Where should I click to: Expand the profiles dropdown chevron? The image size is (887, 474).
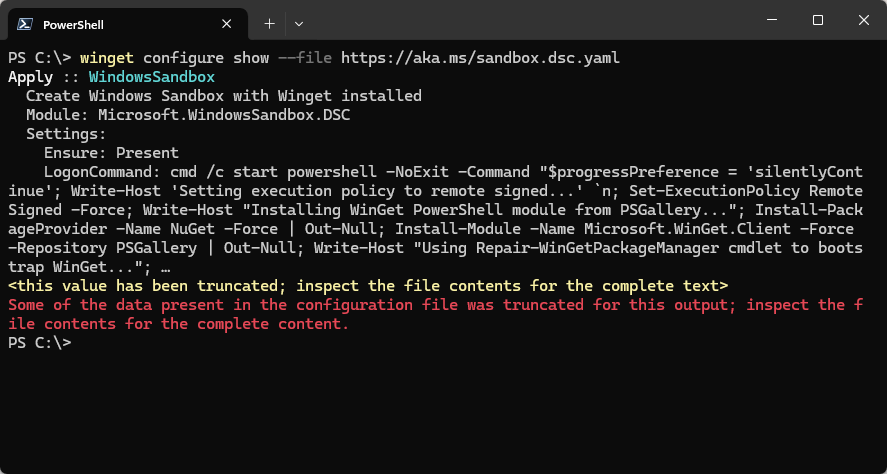point(299,24)
